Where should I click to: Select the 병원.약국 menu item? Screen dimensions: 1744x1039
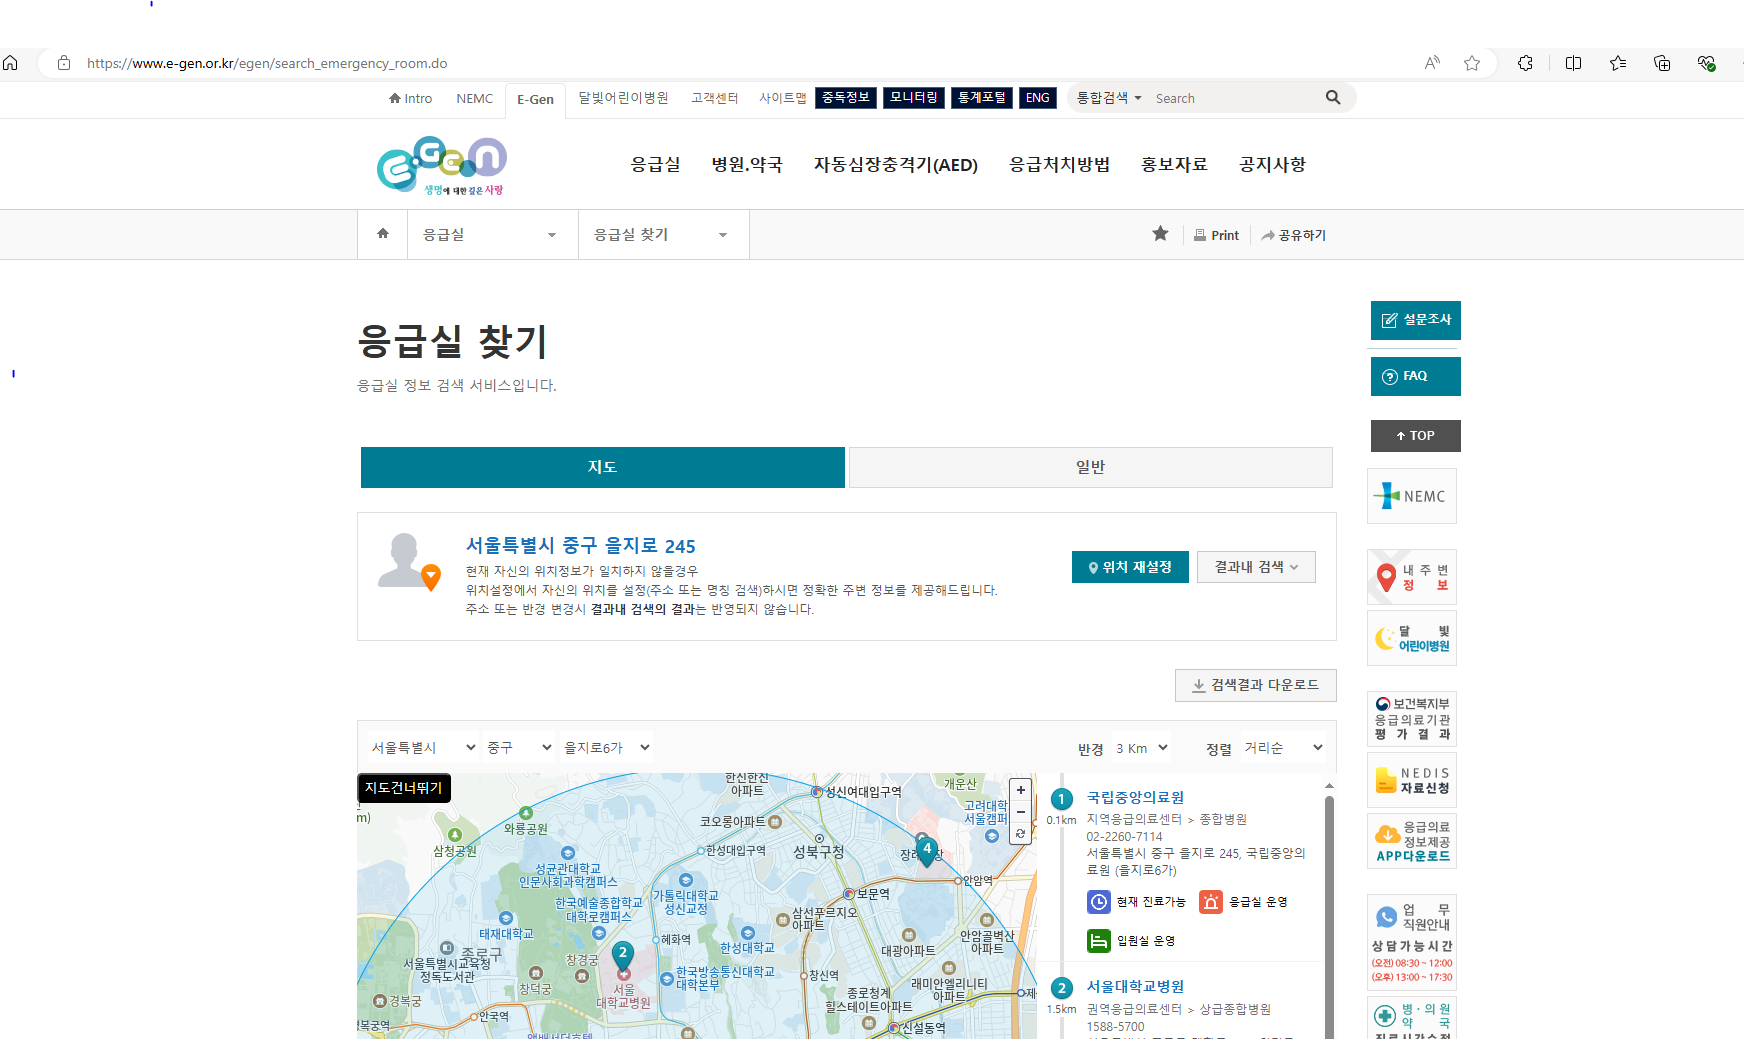click(746, 164)
